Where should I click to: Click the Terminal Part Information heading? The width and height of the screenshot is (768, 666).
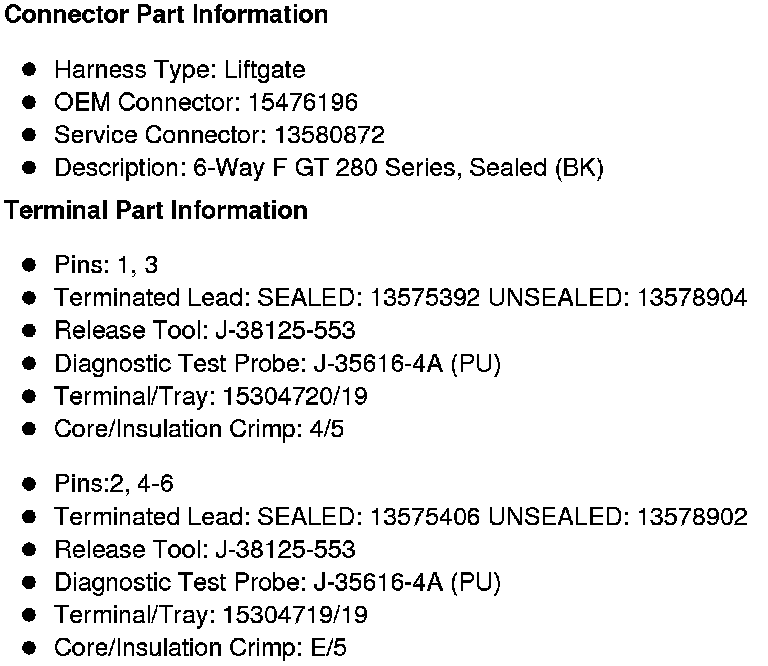pos(156,210)
